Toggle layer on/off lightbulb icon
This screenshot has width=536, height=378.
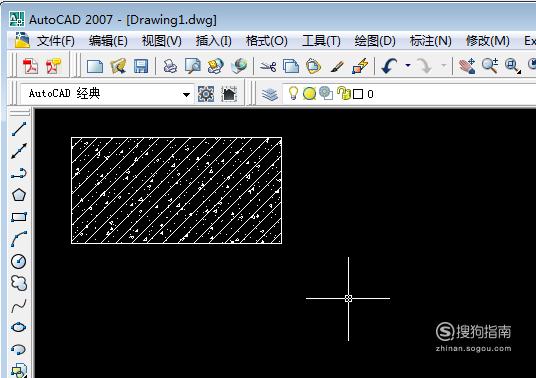293,93
